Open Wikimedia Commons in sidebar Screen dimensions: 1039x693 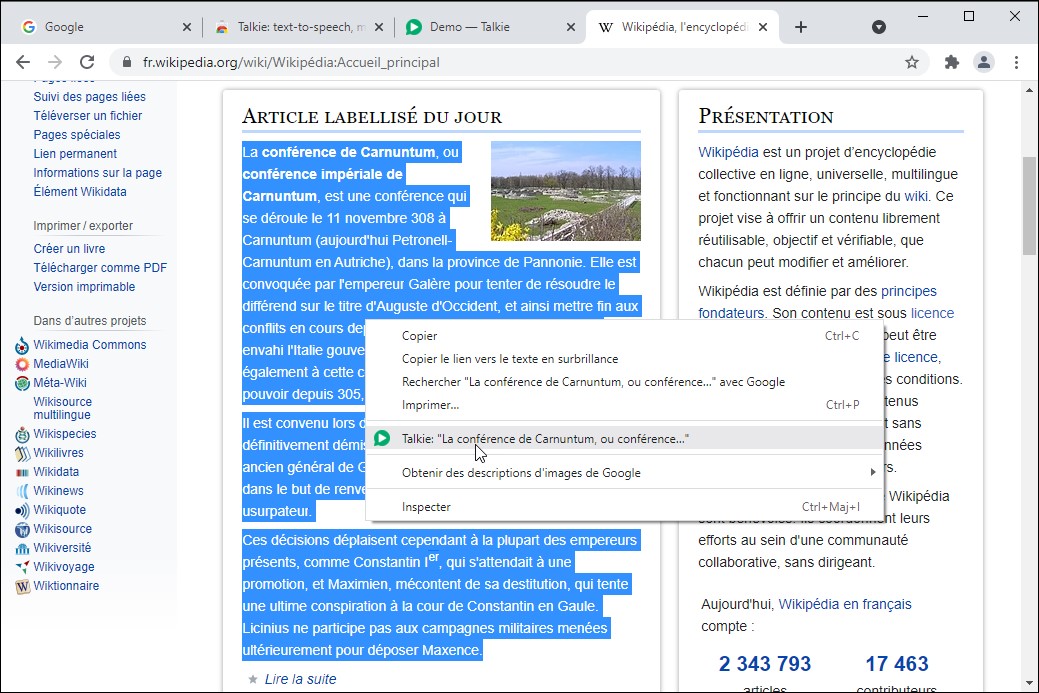point(89,345)
